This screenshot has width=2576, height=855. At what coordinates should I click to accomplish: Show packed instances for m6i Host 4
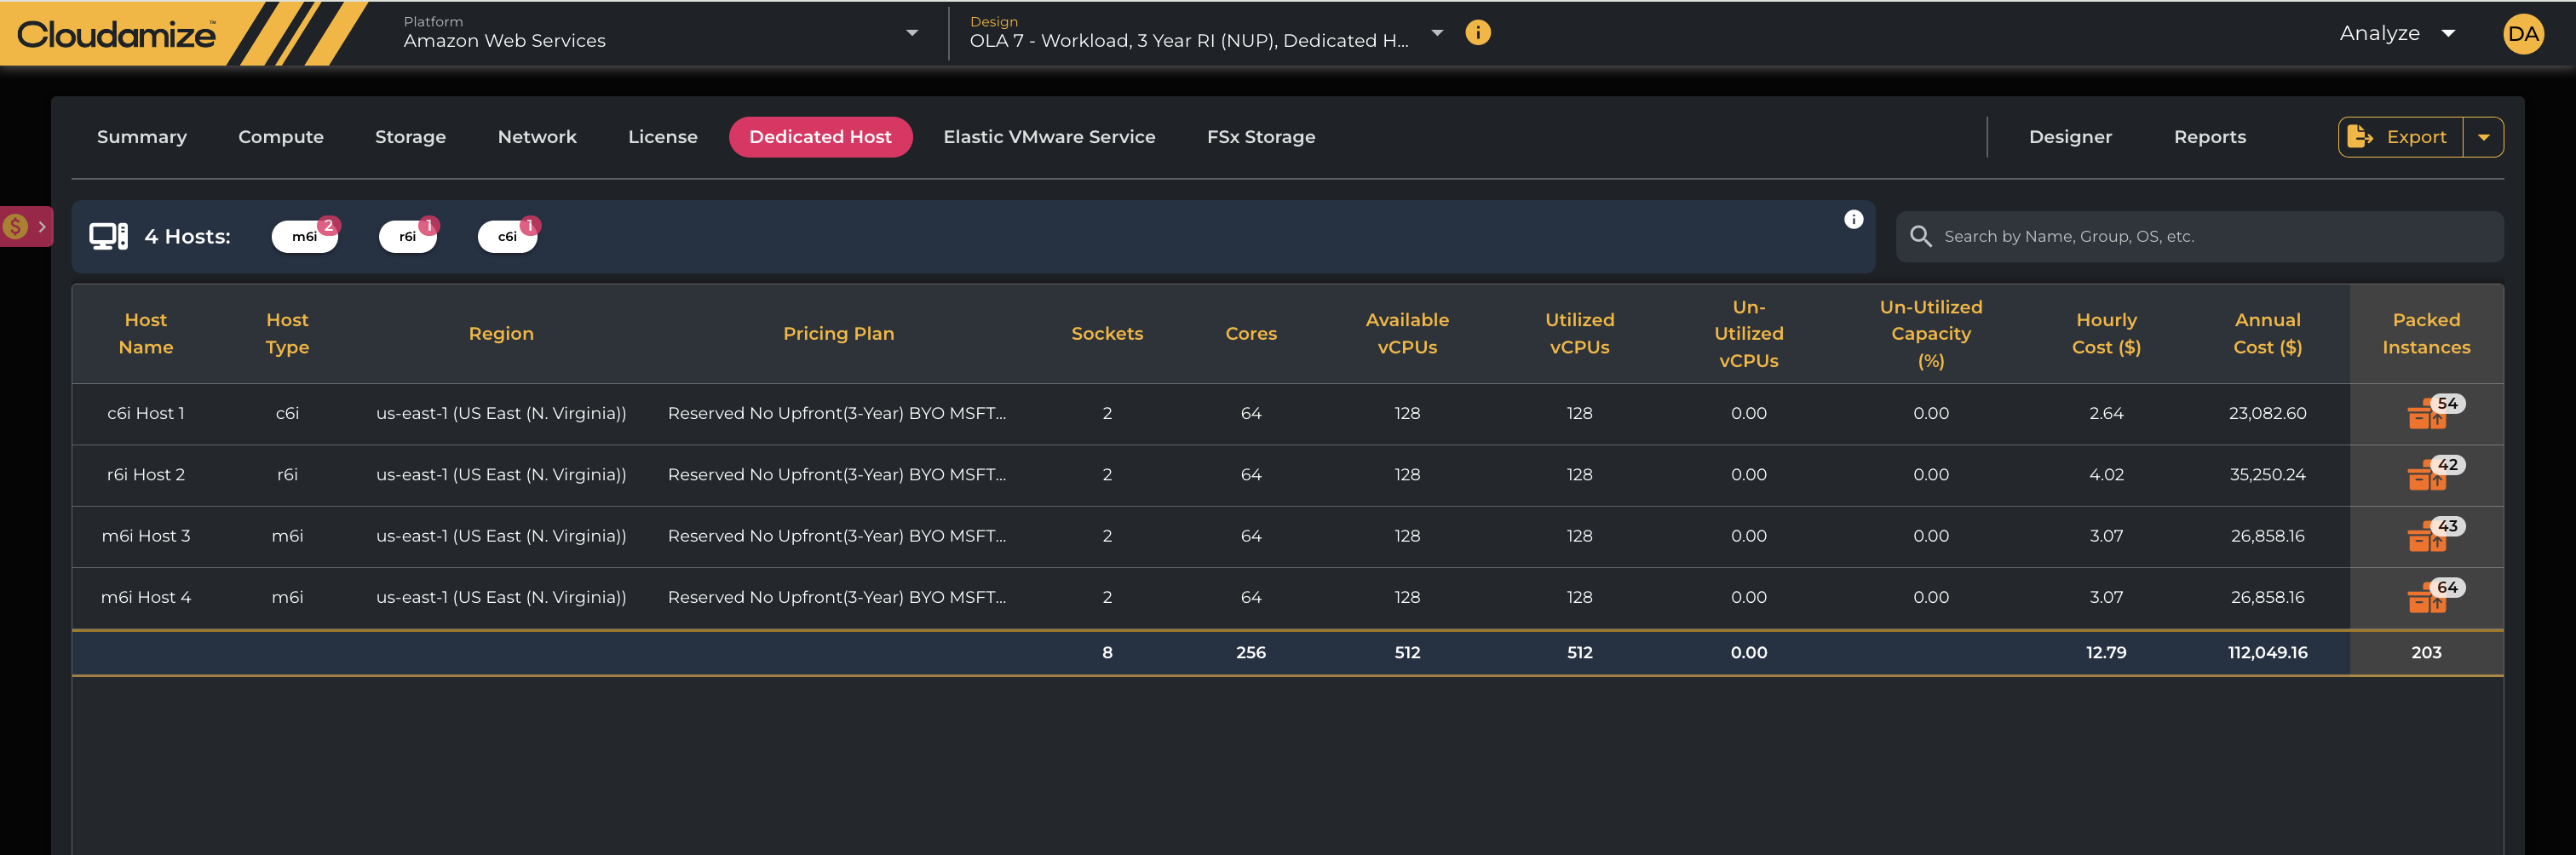(x=2427, y=599)
